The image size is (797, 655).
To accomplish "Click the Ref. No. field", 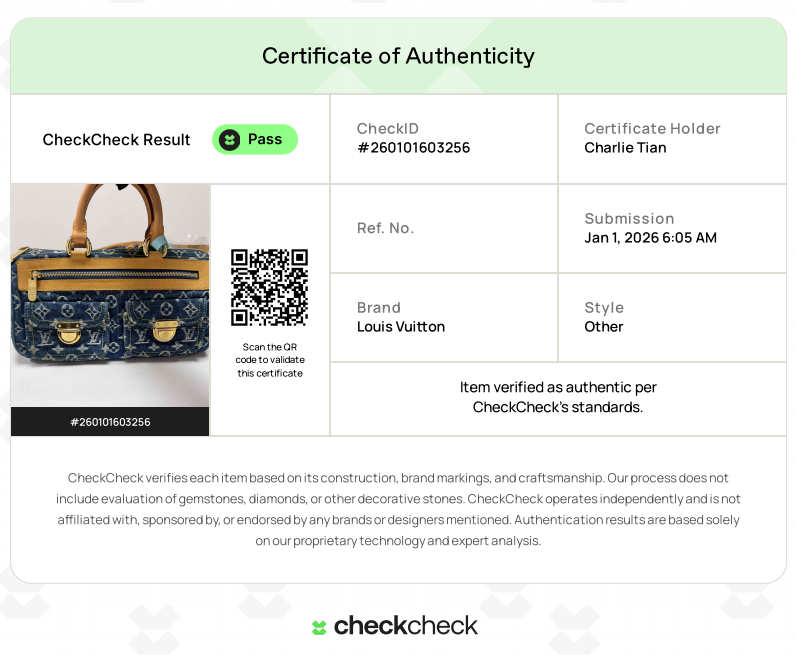I will [x=385, y=228].
